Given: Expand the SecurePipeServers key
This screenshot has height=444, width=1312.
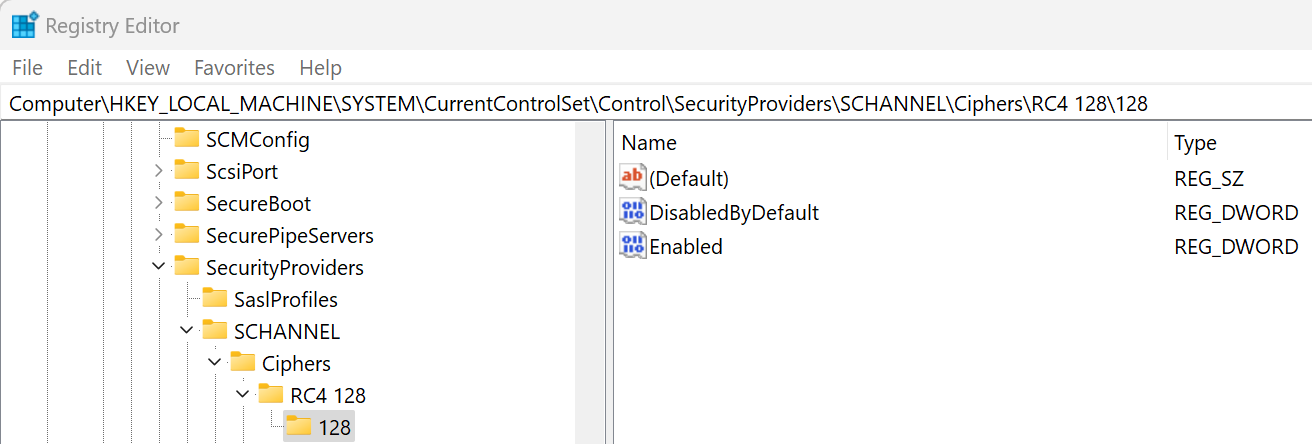Looking at the screenshot, I should [x=159, y=235].
